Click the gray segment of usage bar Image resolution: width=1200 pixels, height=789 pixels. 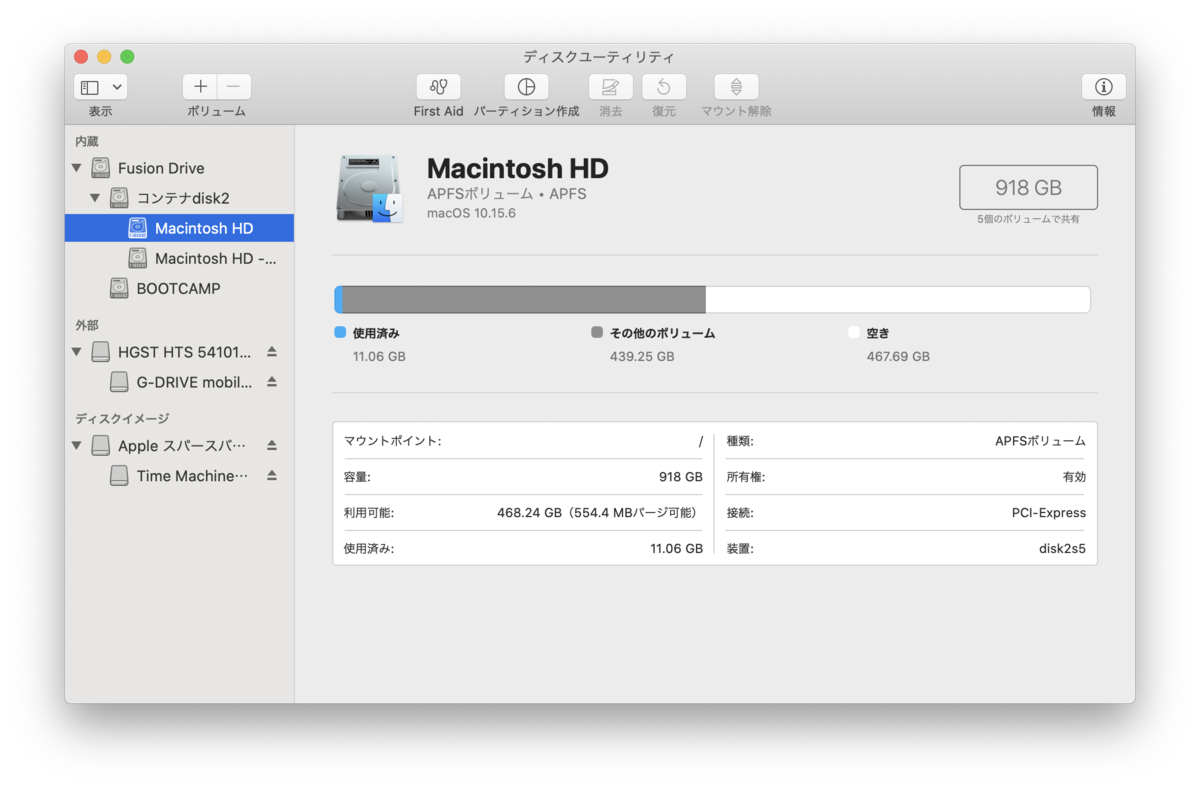coord(524,300)
